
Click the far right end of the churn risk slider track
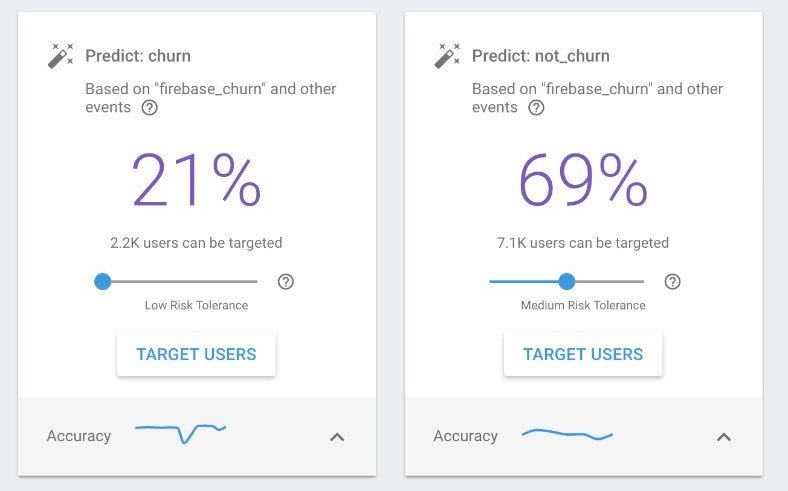[255, 281]
